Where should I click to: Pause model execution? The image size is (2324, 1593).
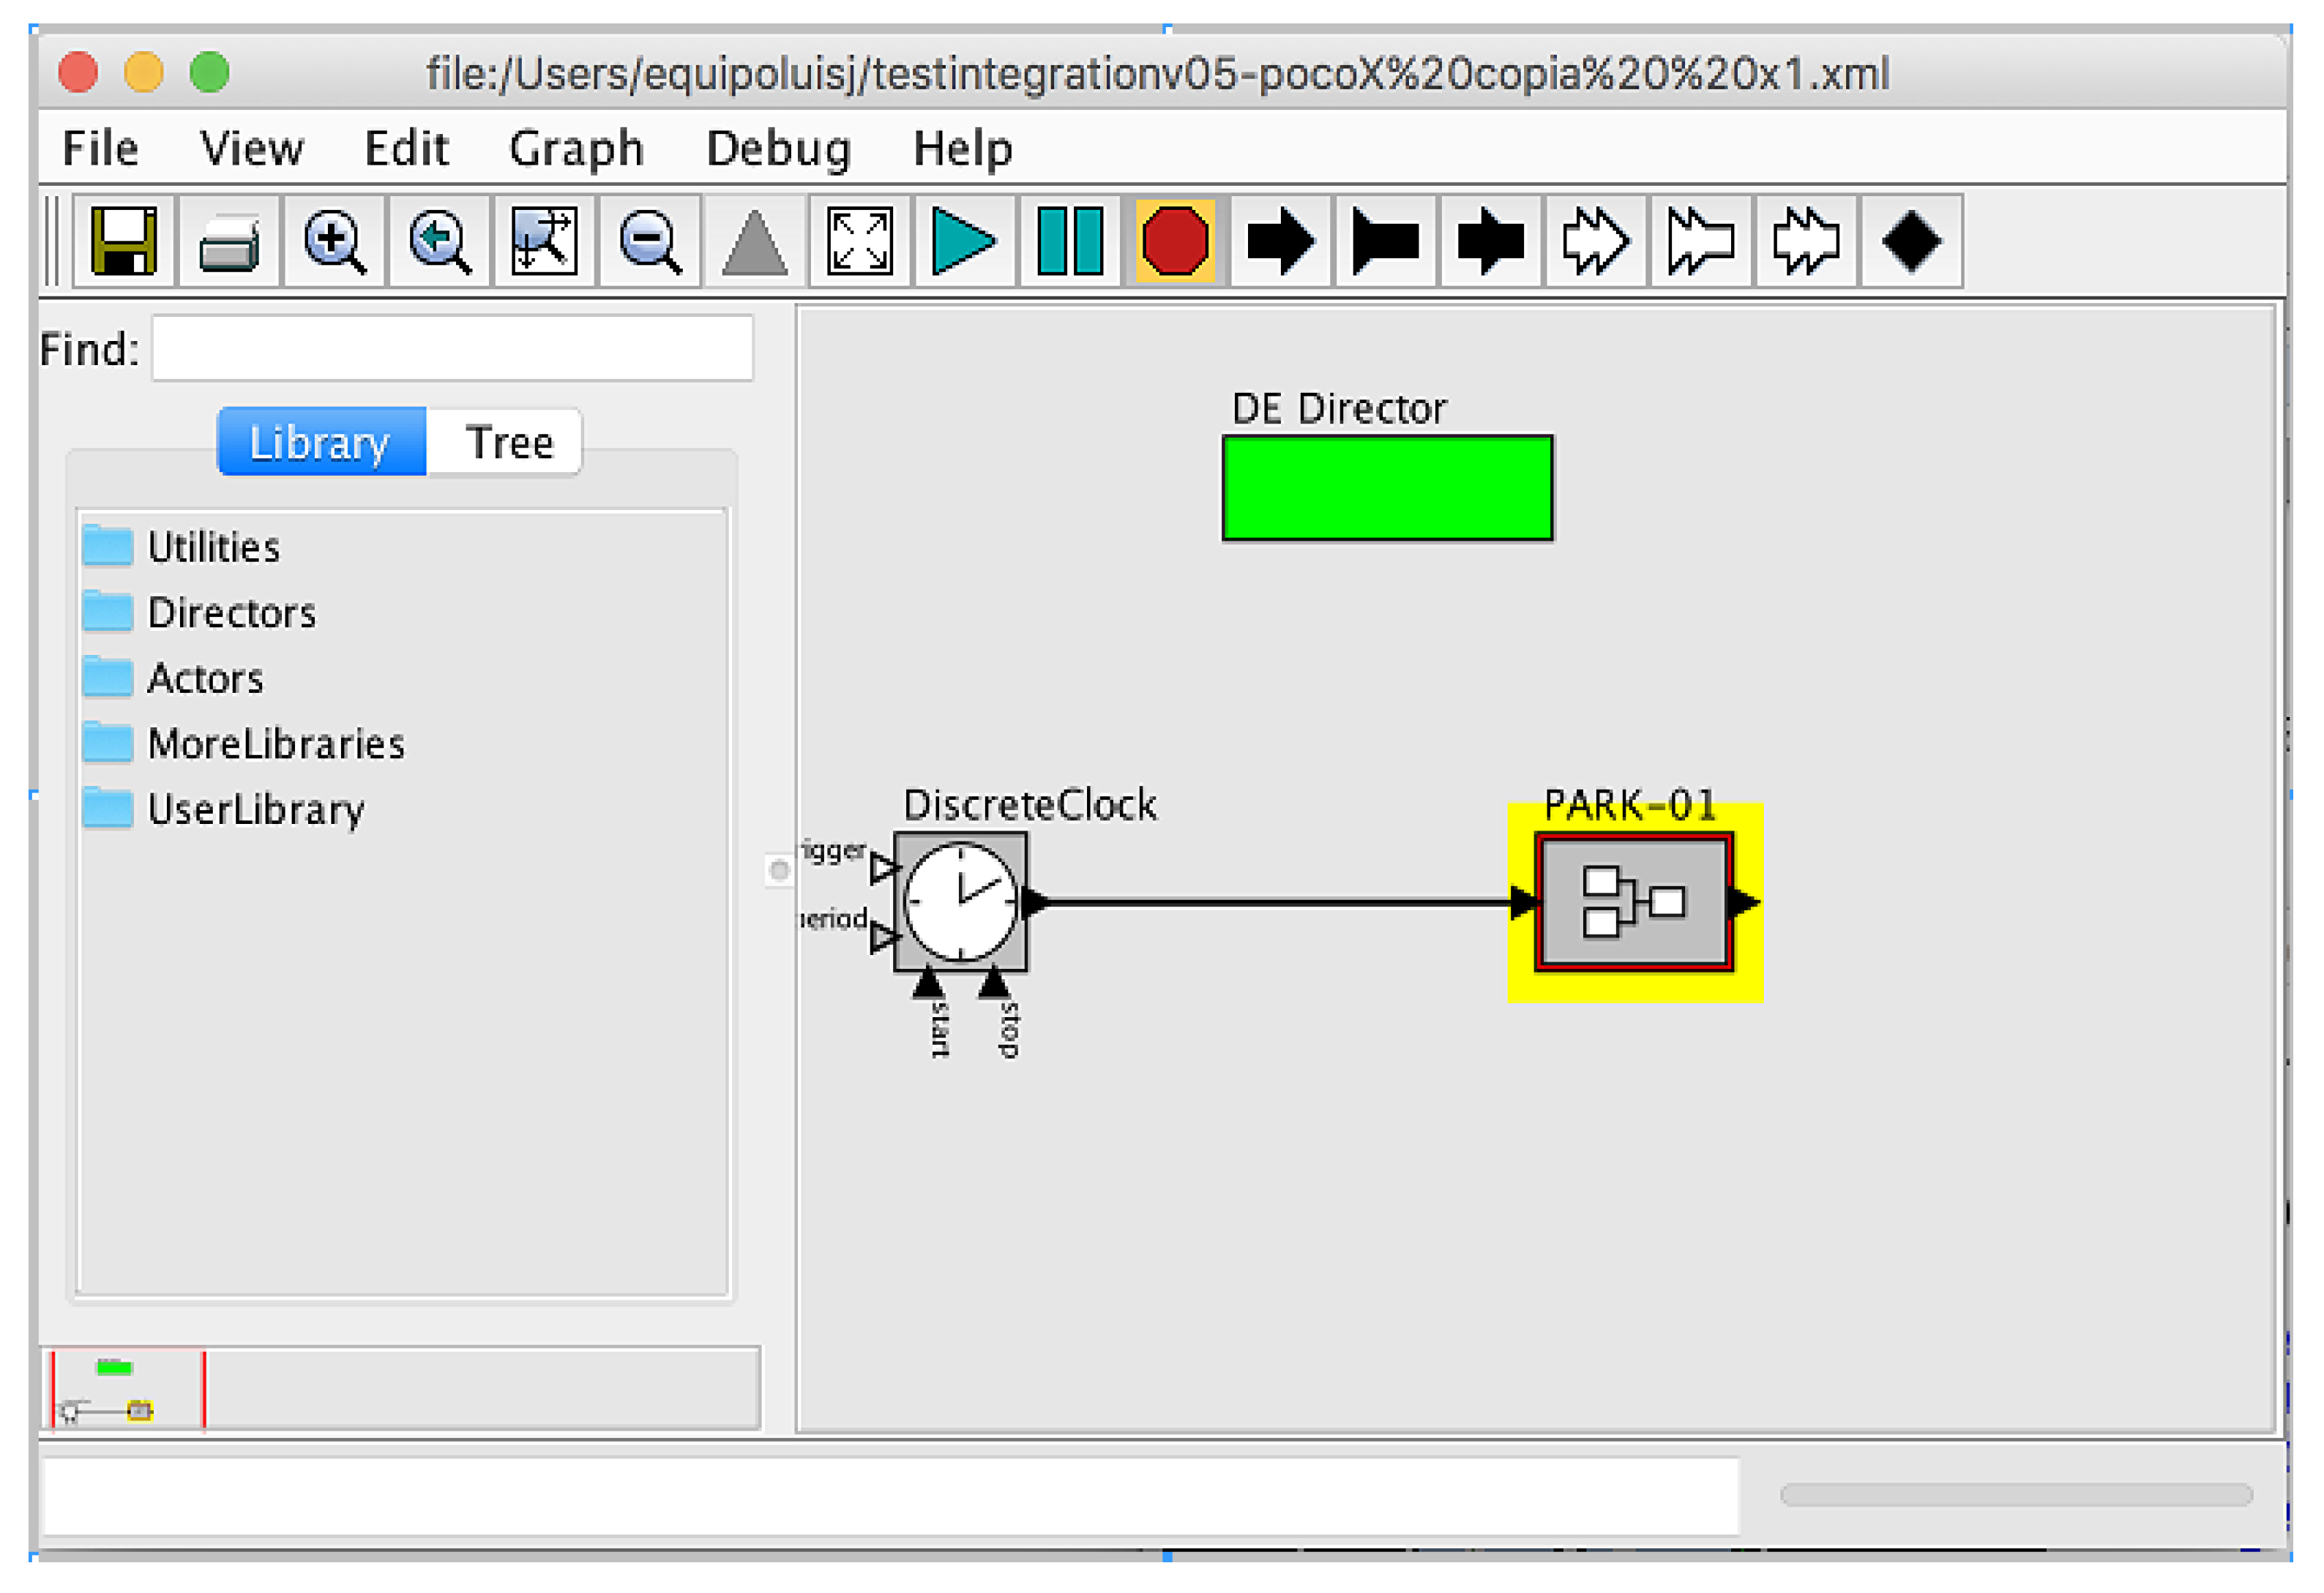pos(1069,241)
